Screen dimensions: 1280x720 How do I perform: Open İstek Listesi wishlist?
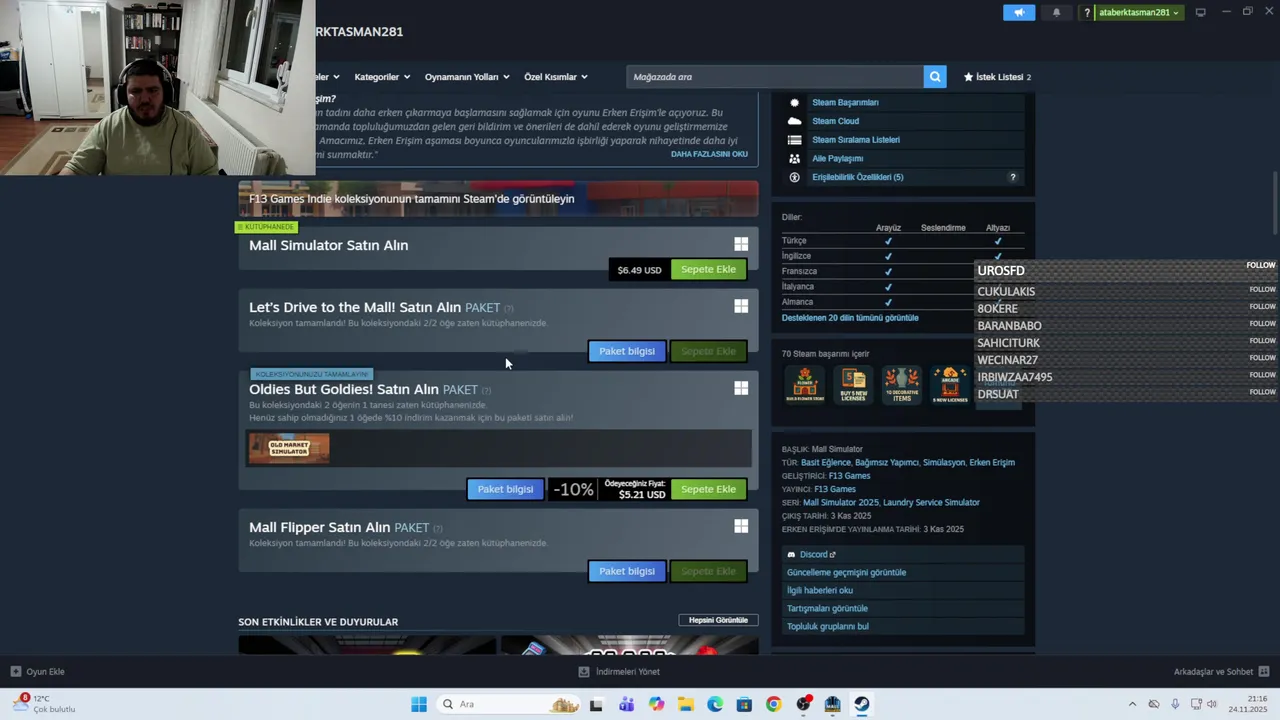coord(997,77)
